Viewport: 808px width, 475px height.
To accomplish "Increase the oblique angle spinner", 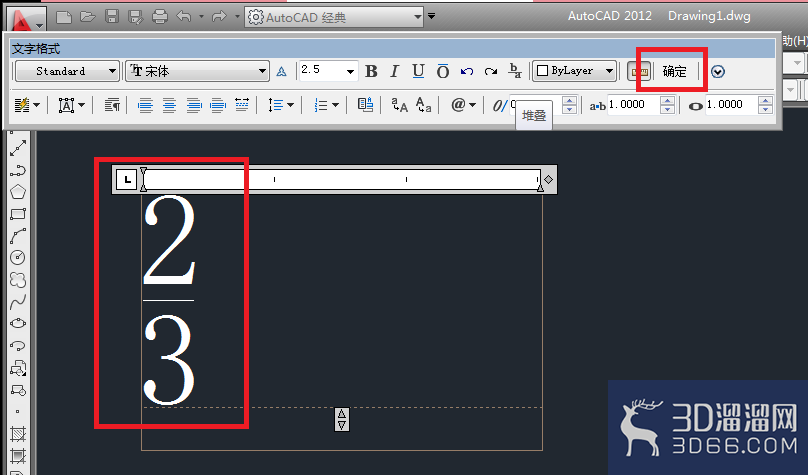I will [x=569, y=100].
